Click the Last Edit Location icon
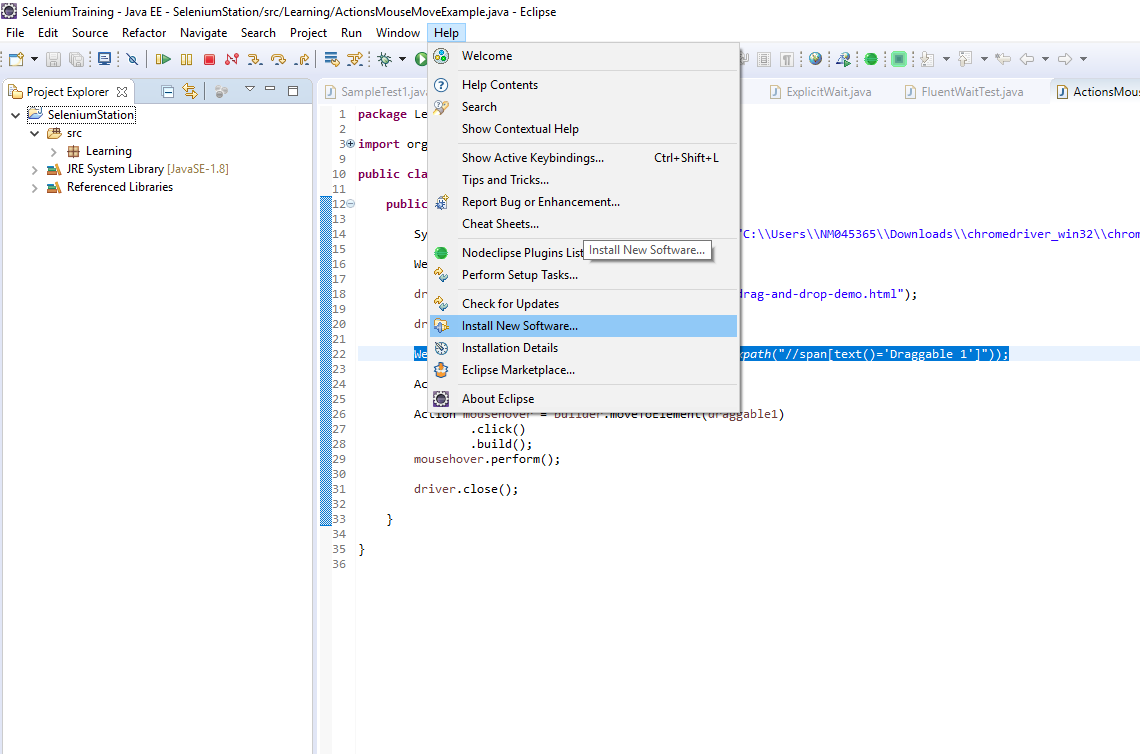1140x754 pixels. point(1003,59)
